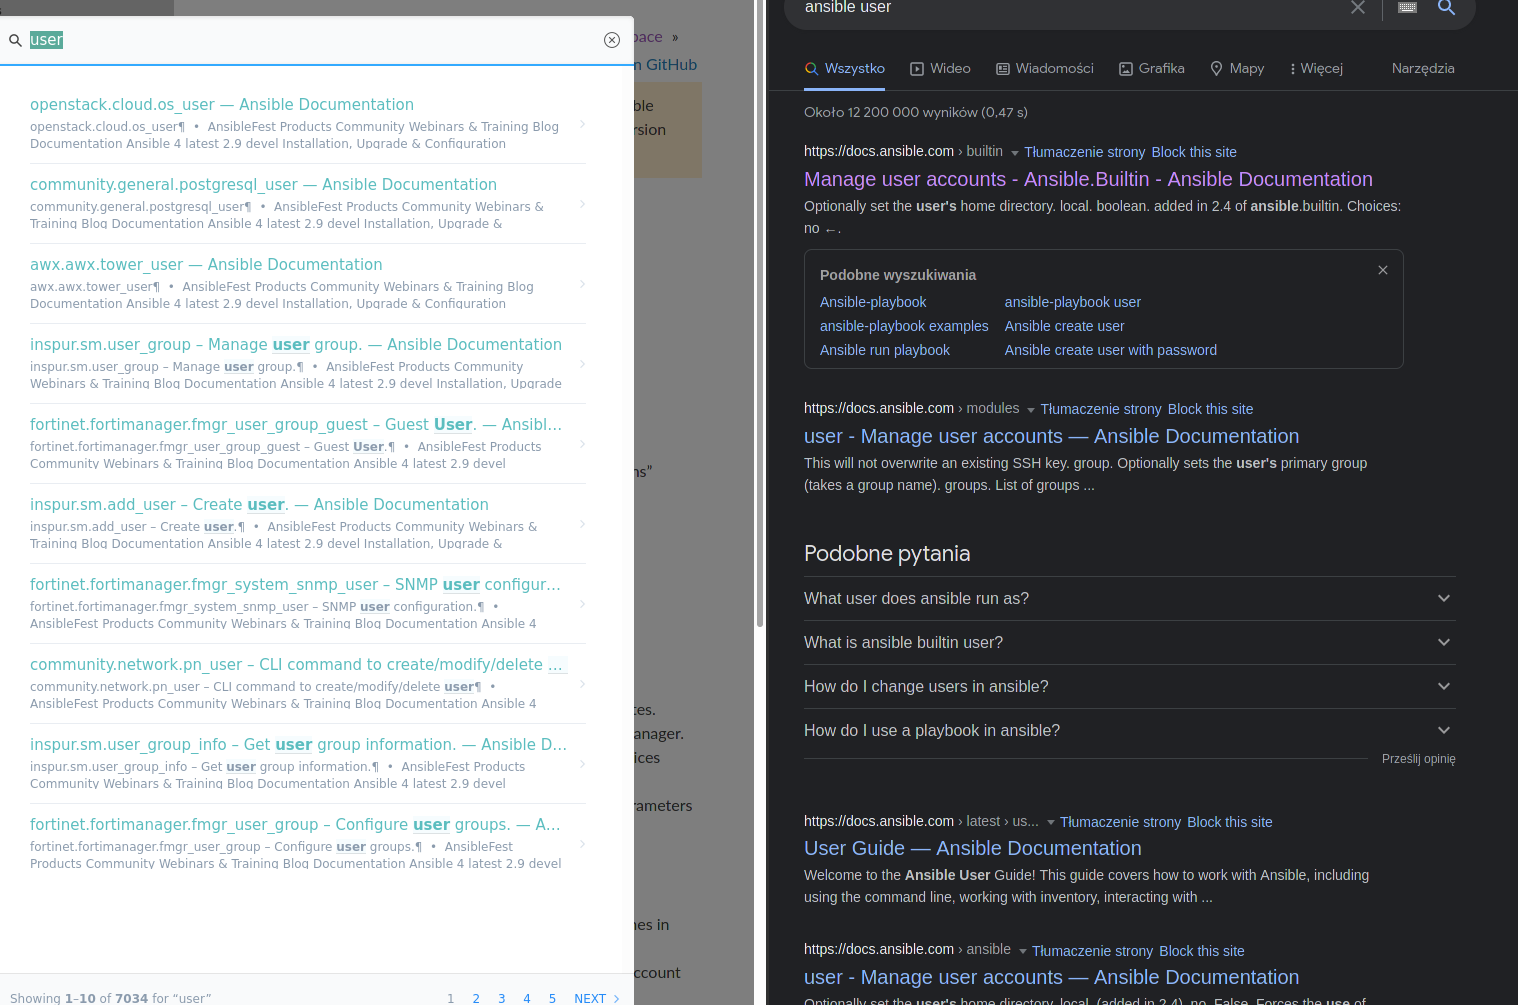The width and height of the screenshot is (1518, 1005).
Task: Expand "What user does ansible run as?"
Action: (1129, 598)
